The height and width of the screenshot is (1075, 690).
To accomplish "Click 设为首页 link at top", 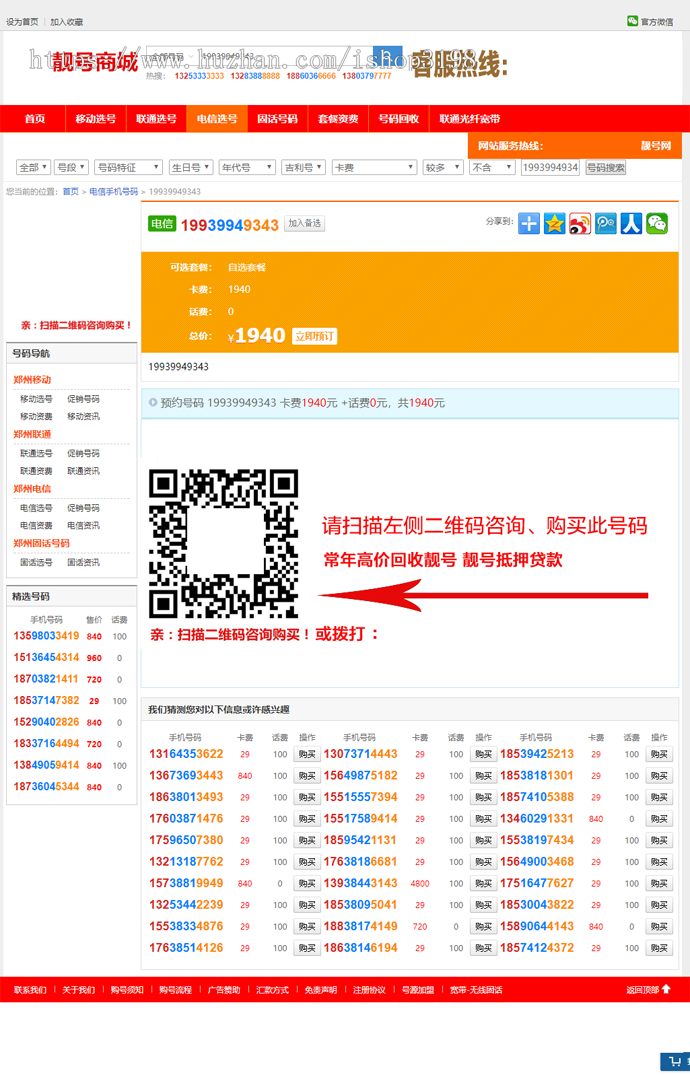I will click(23, 22).
